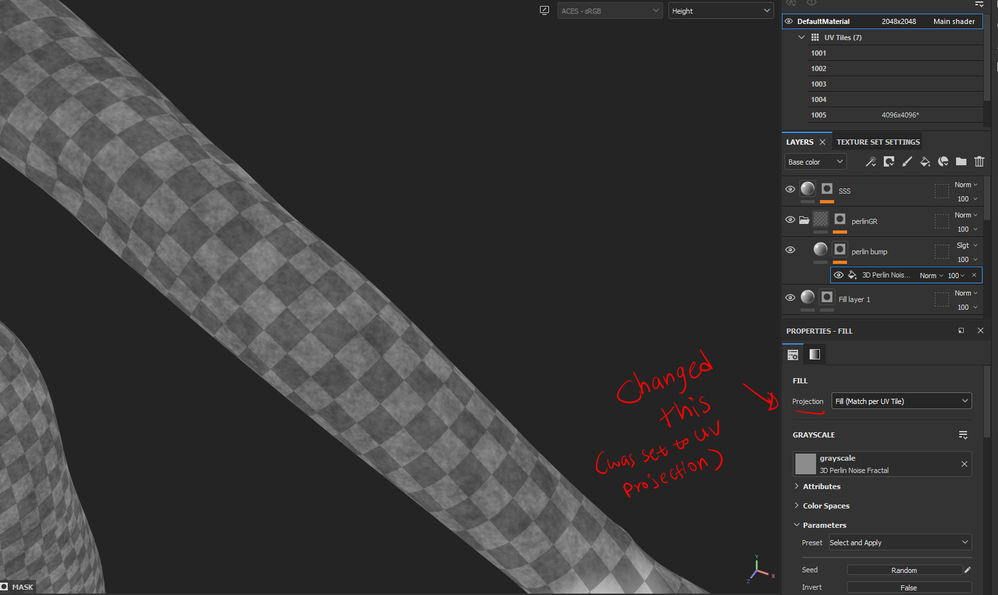Image resolution: width=998 pixels, height=595 pixels.
Task: Open the perlin bump Slgt blend mode dropdown
Action: point(966,246)
